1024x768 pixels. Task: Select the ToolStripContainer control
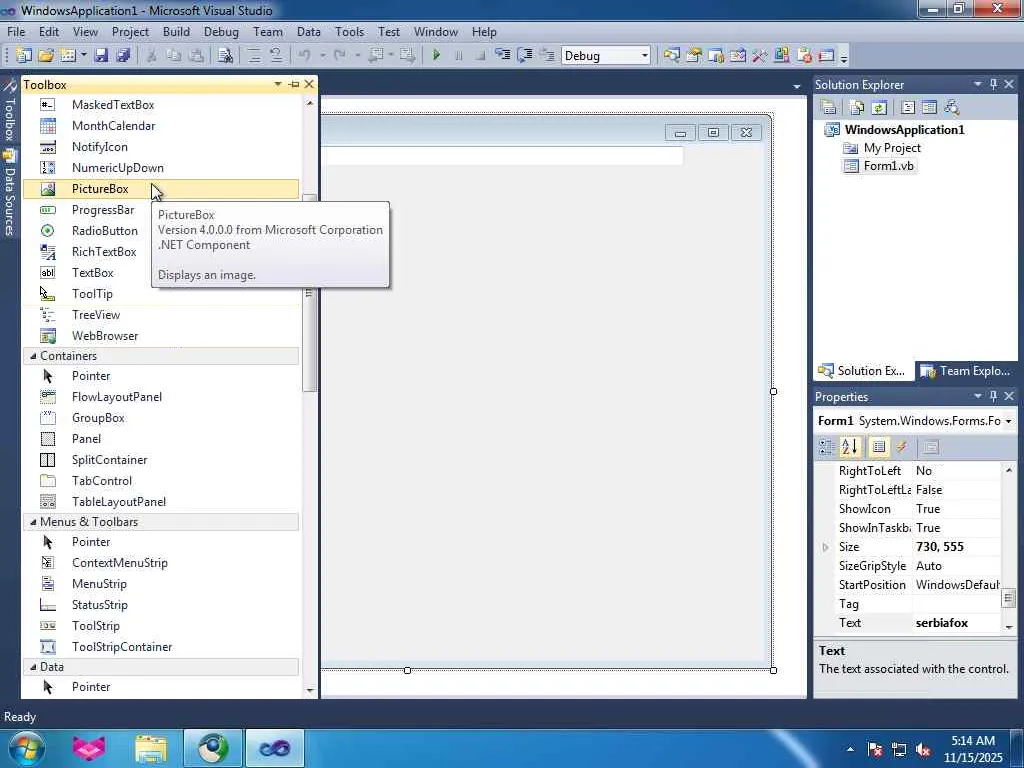pos(161,647)
